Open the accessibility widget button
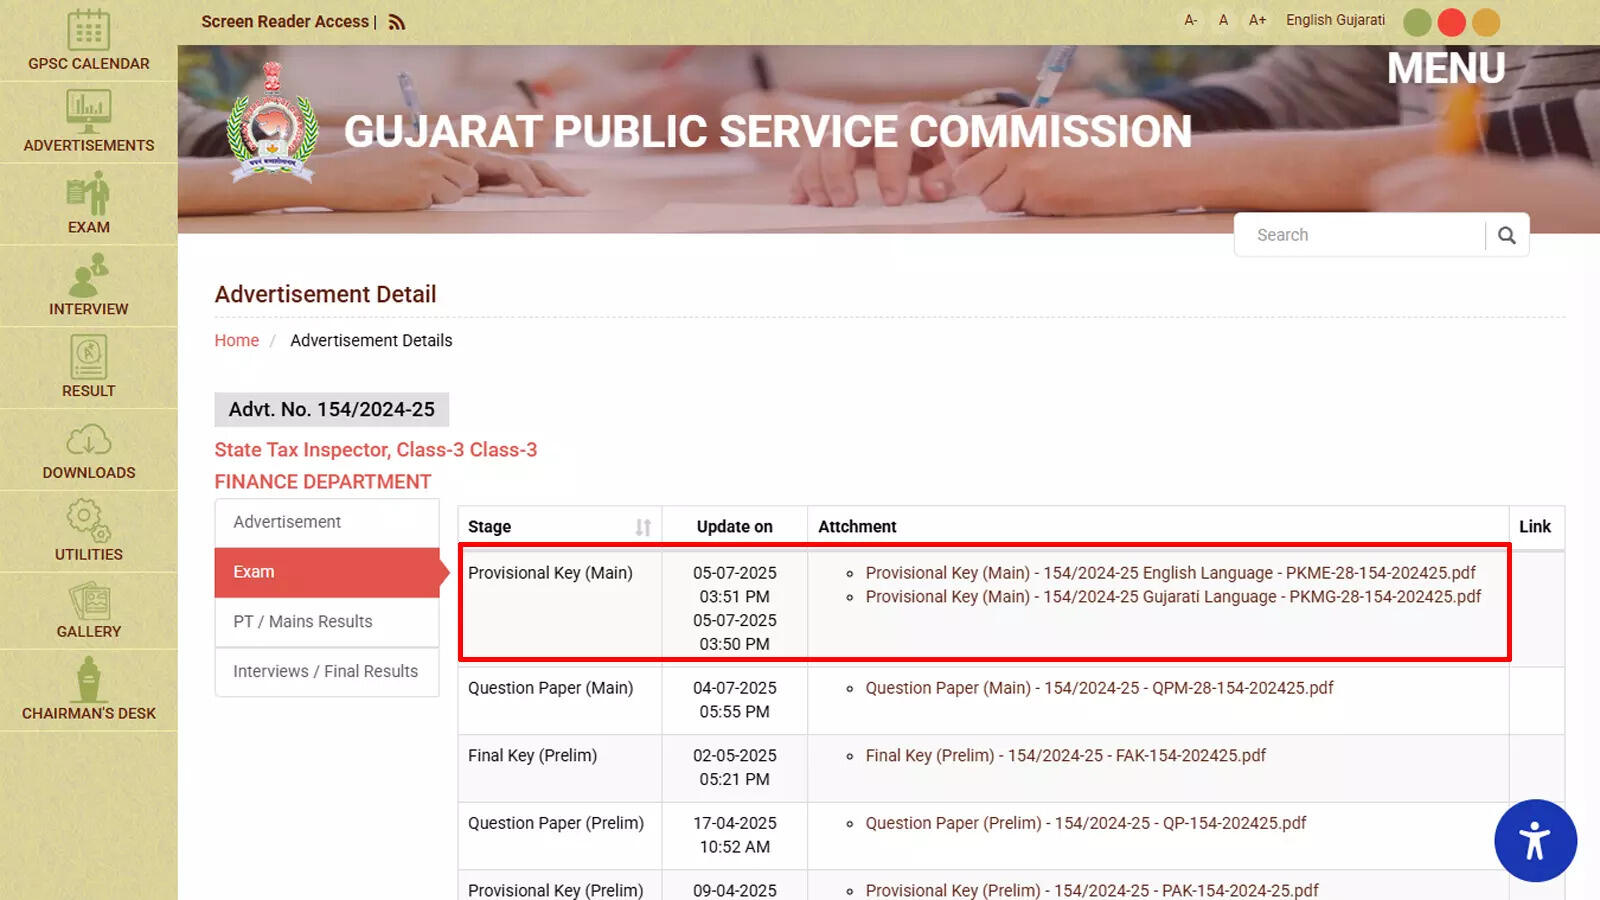 [1535, 840]
